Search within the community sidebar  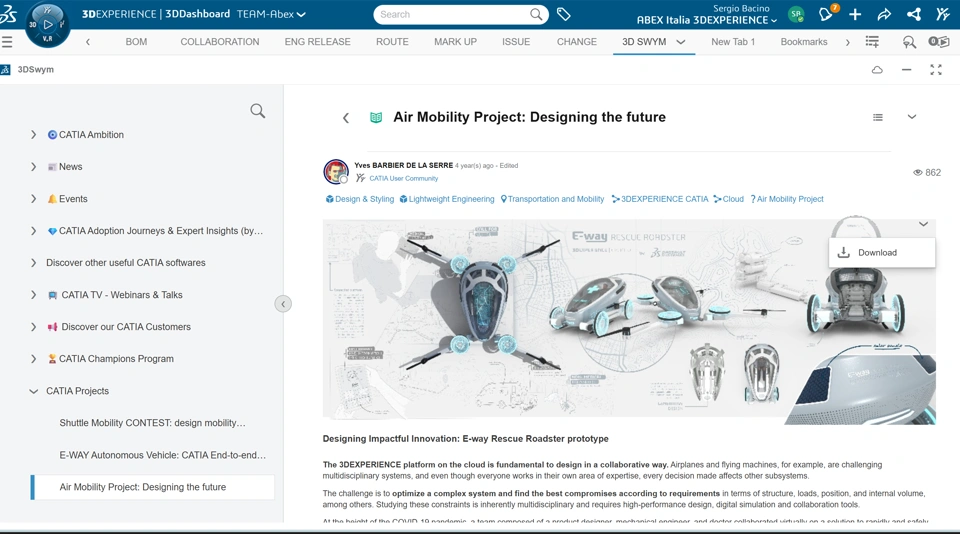(258, 111)
